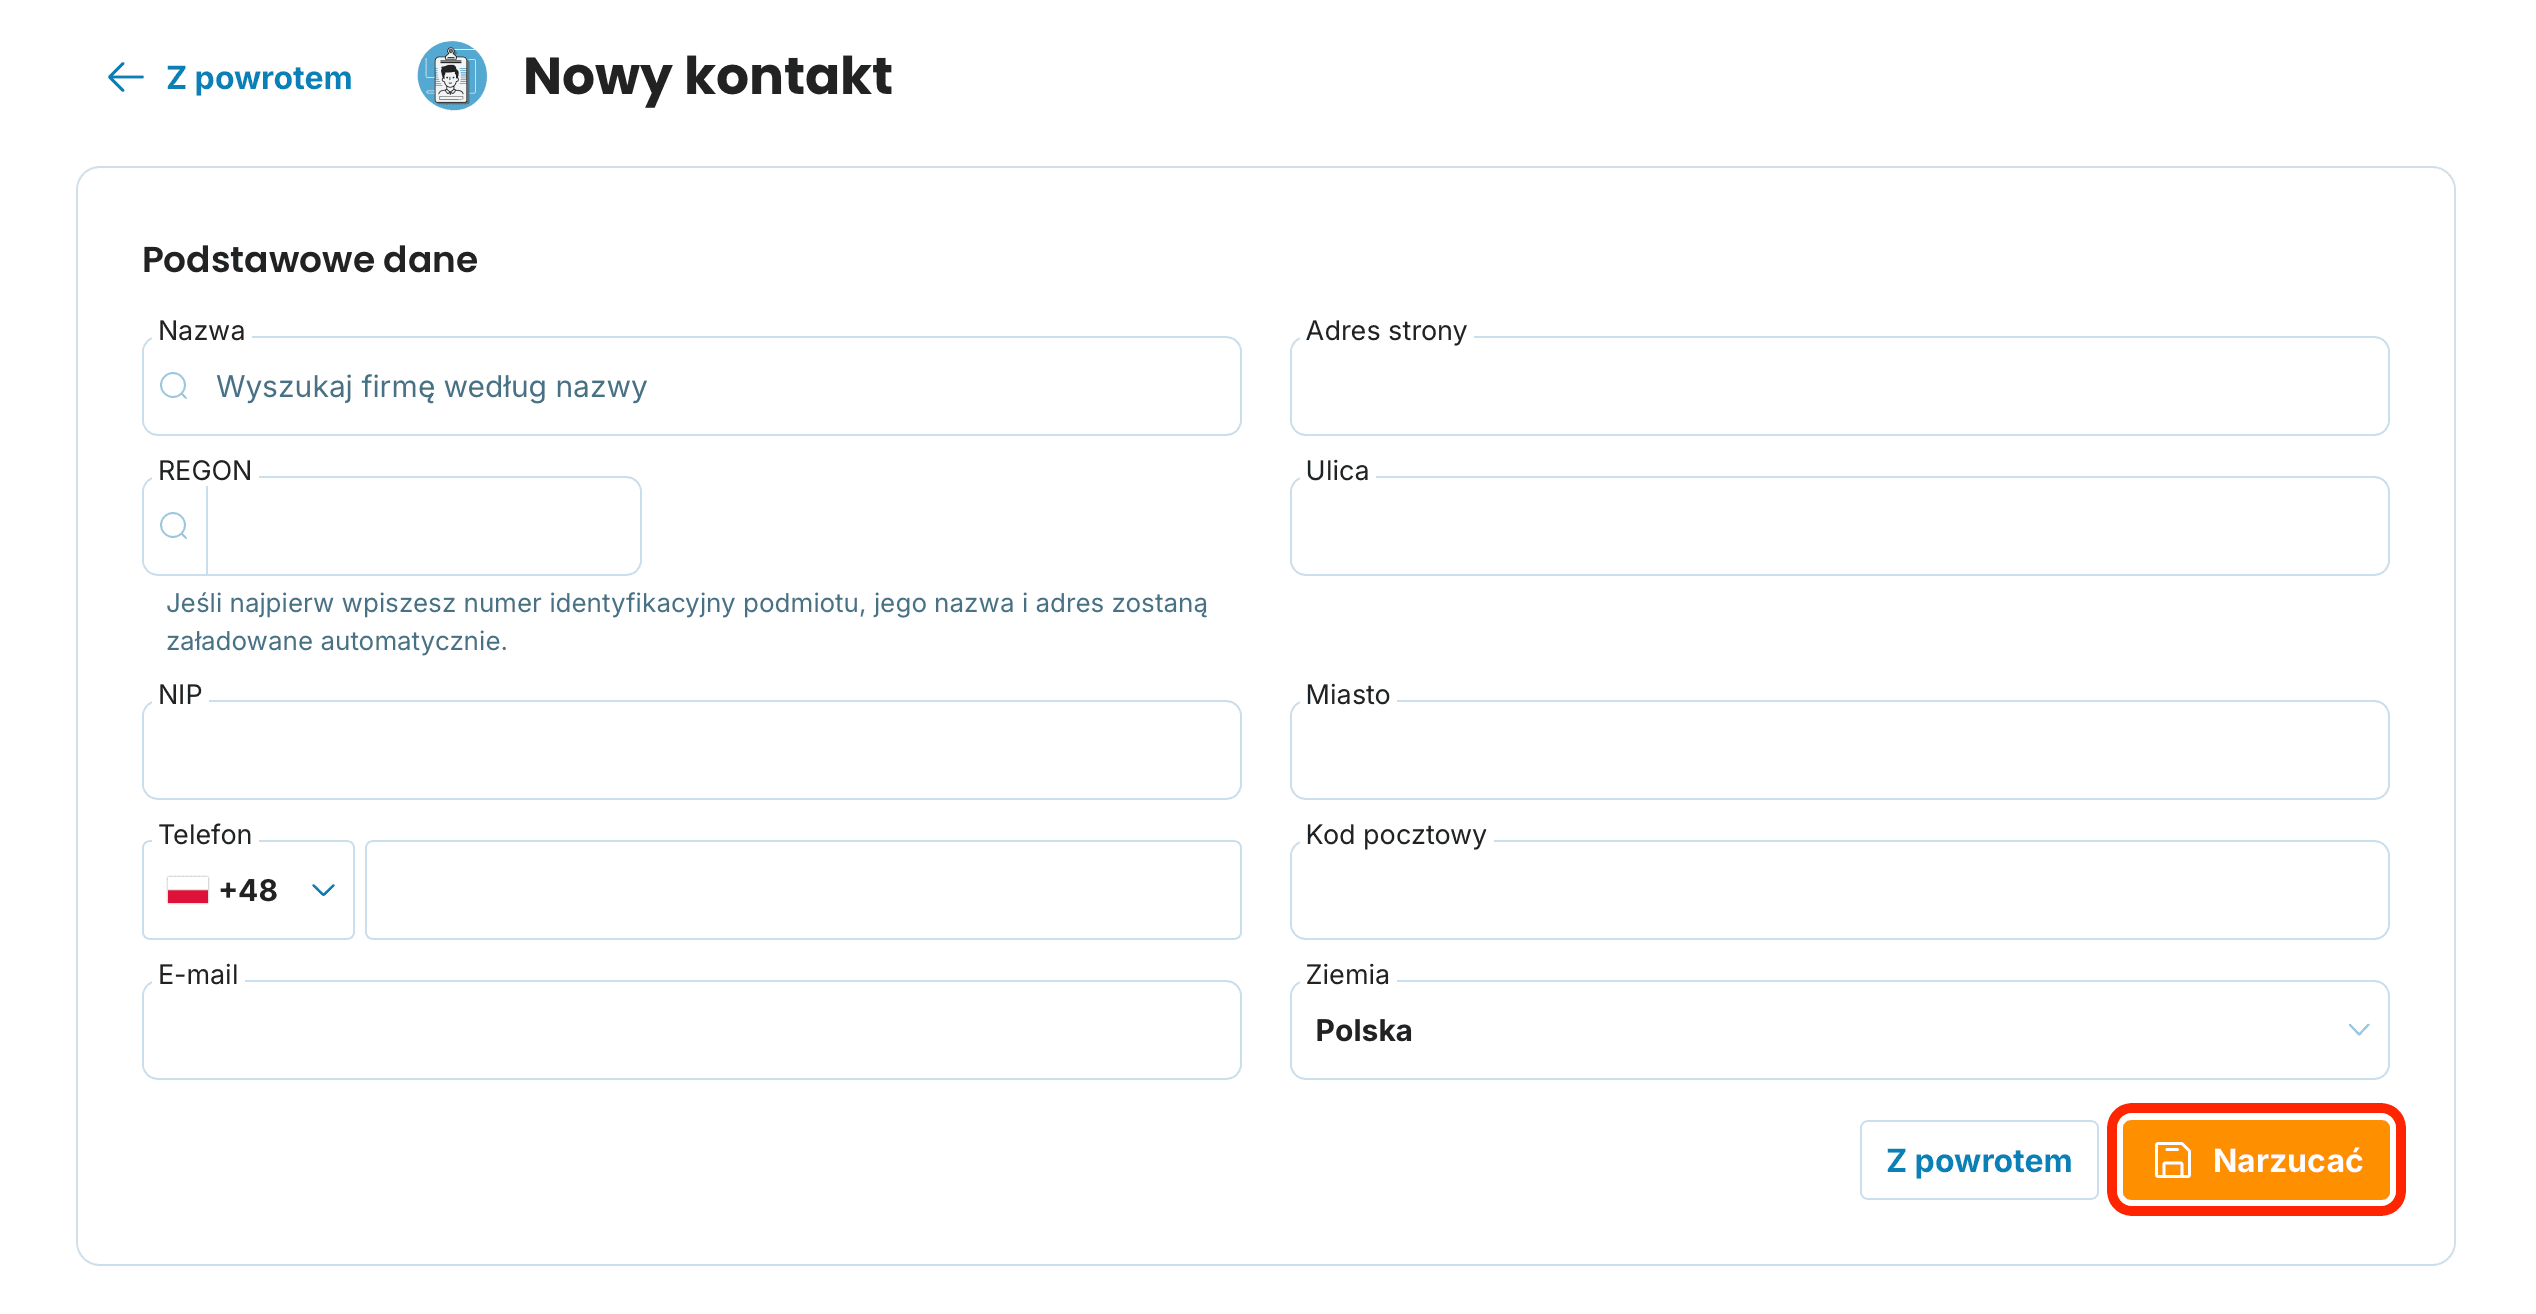Click into the Telefon number input

803,890
